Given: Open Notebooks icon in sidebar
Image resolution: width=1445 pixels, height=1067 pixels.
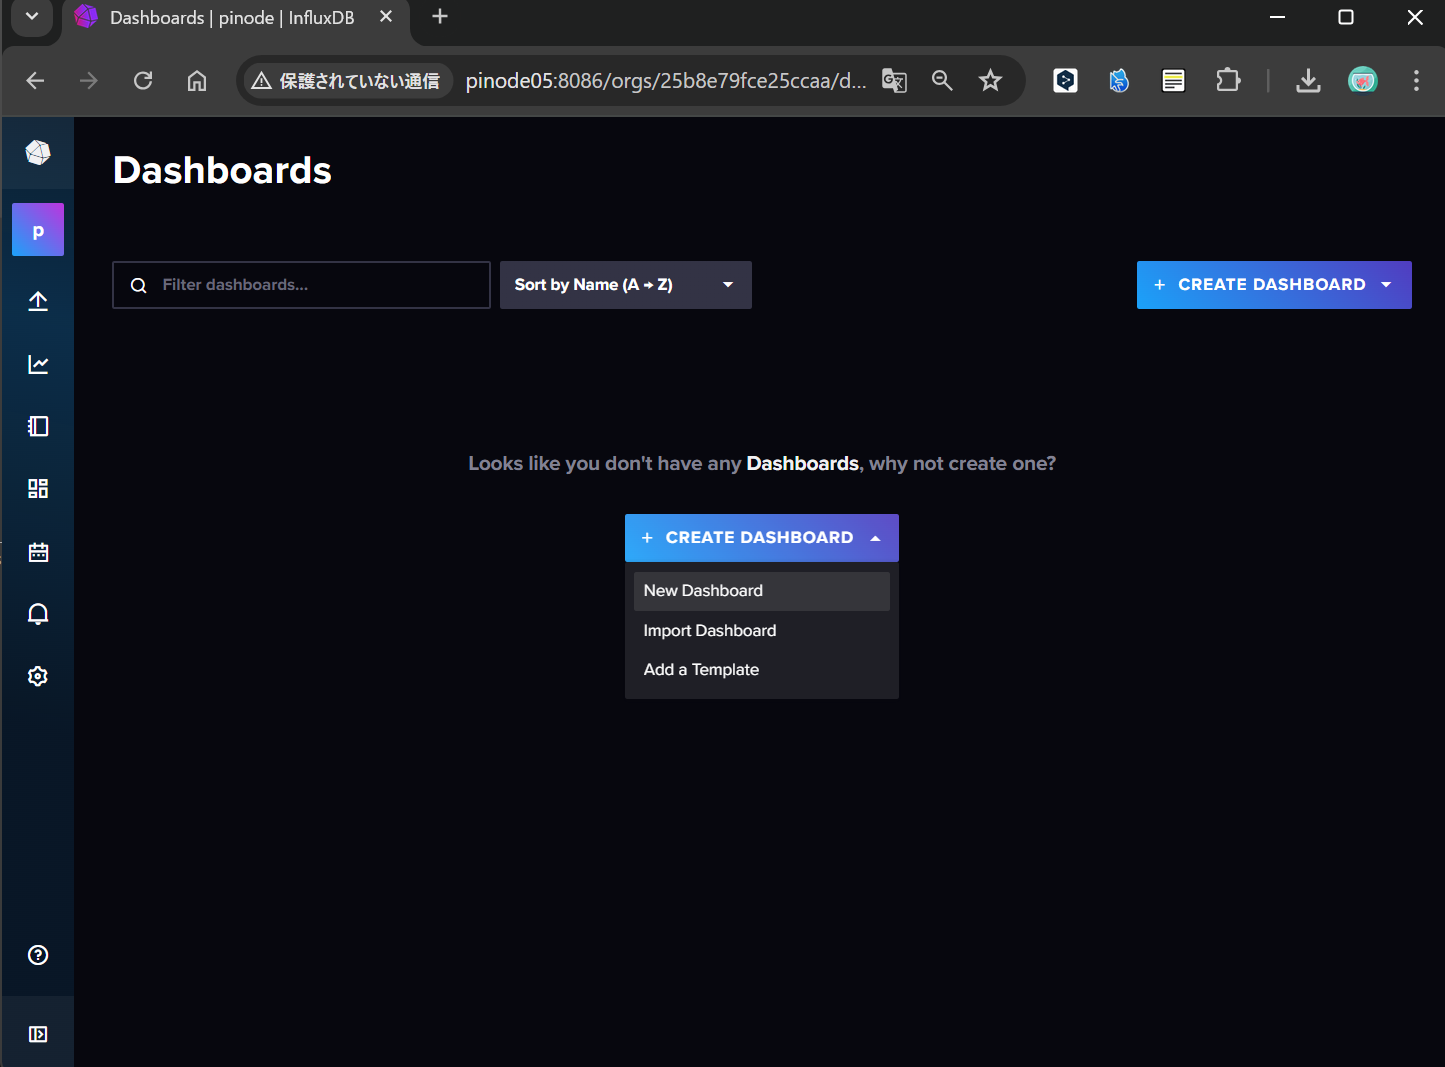Looking at the screenshot, I should pos(38,426).
